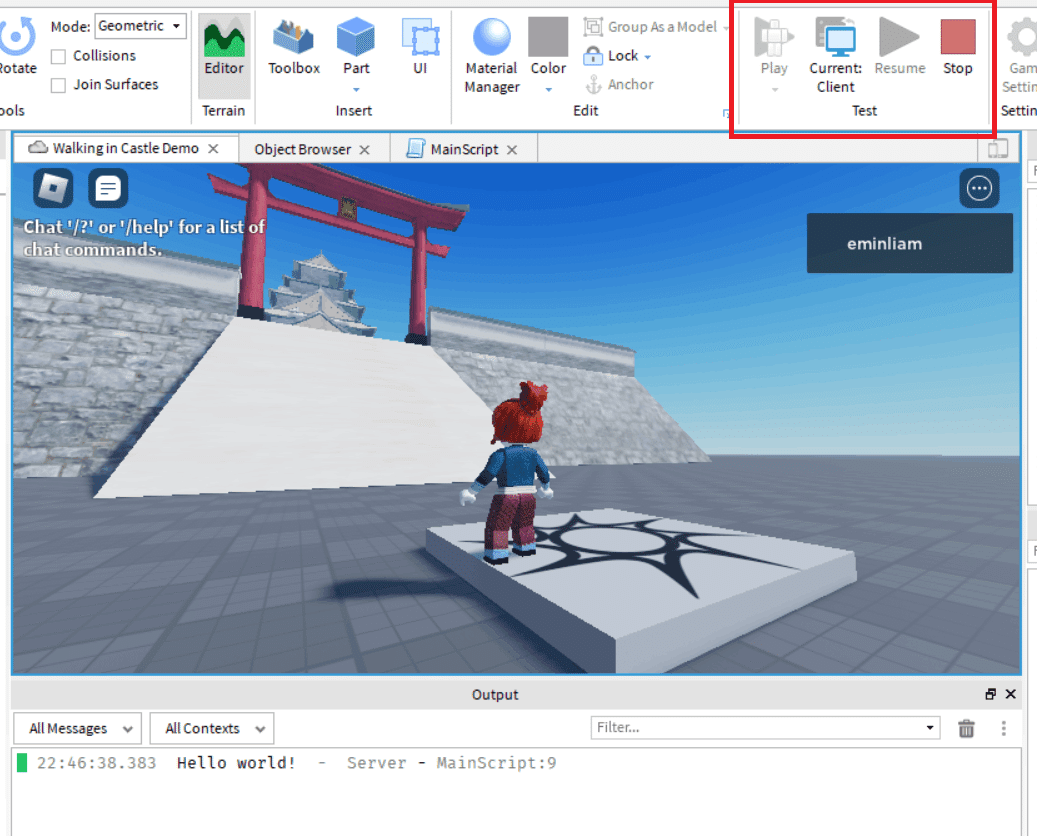
Task: Switch Current: Client view
Action: point(835,56)
